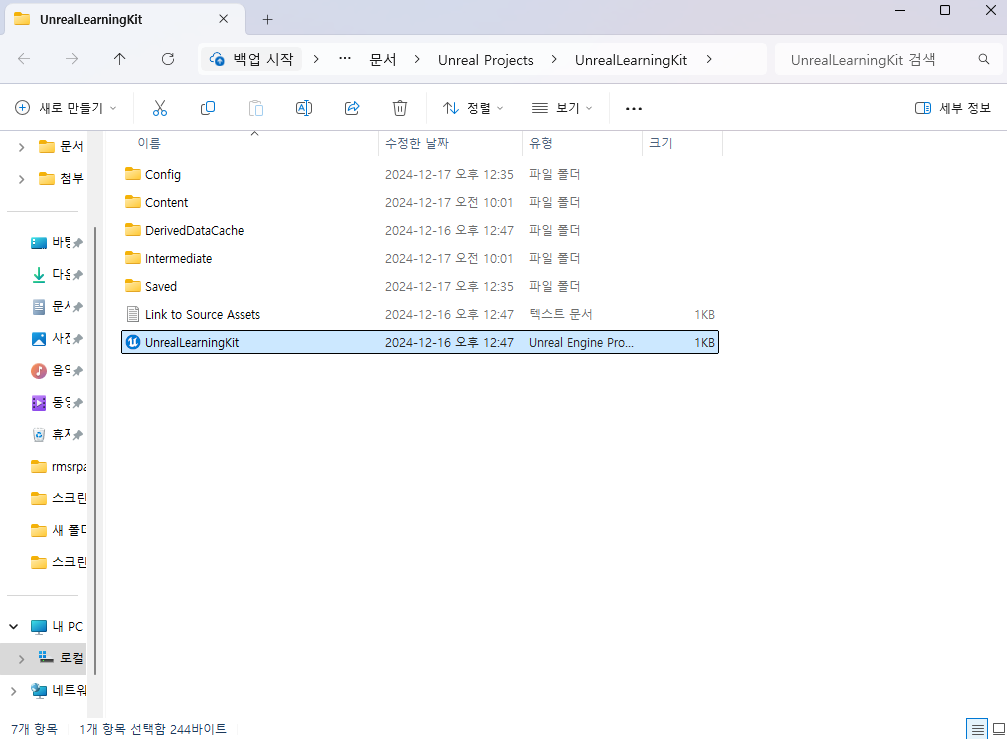Click the Cut scissors icon
The height and width of the screenshot is (739, 1007).
tap(160, 108)
